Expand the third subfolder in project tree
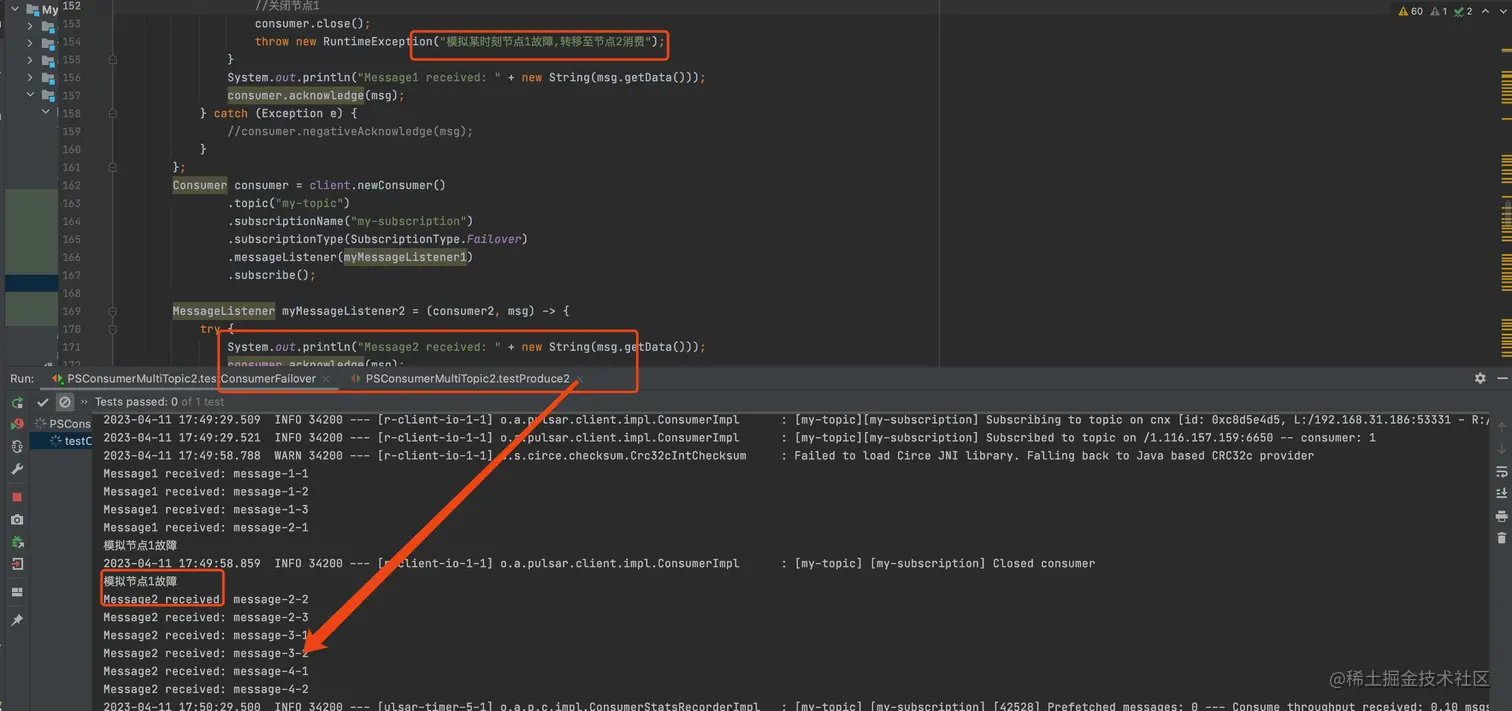Viewport: 1512px width, 711px height. pos(30,61)
